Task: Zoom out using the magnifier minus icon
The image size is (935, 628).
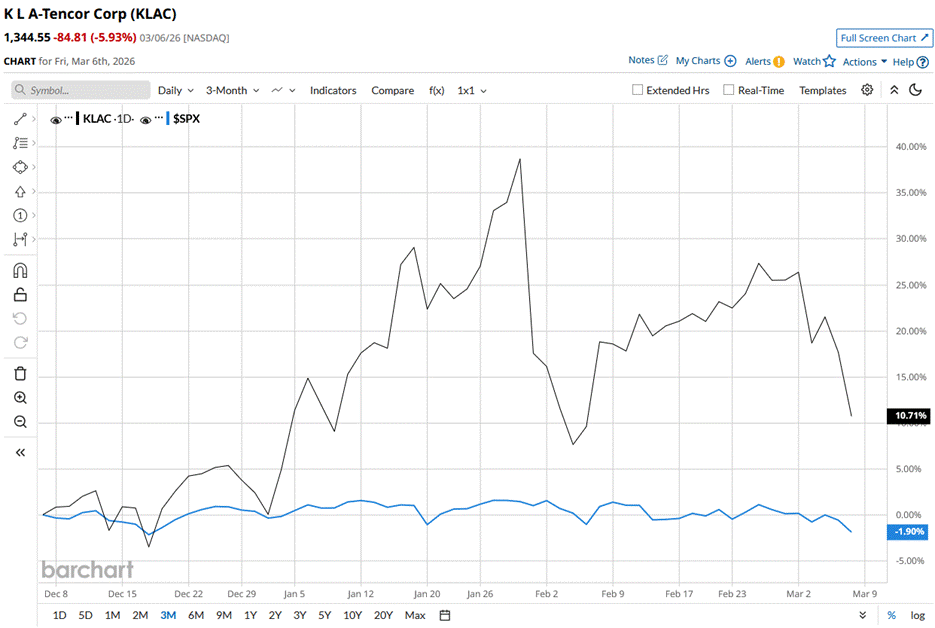Action: pyautogui.click(x=20, y=422)
